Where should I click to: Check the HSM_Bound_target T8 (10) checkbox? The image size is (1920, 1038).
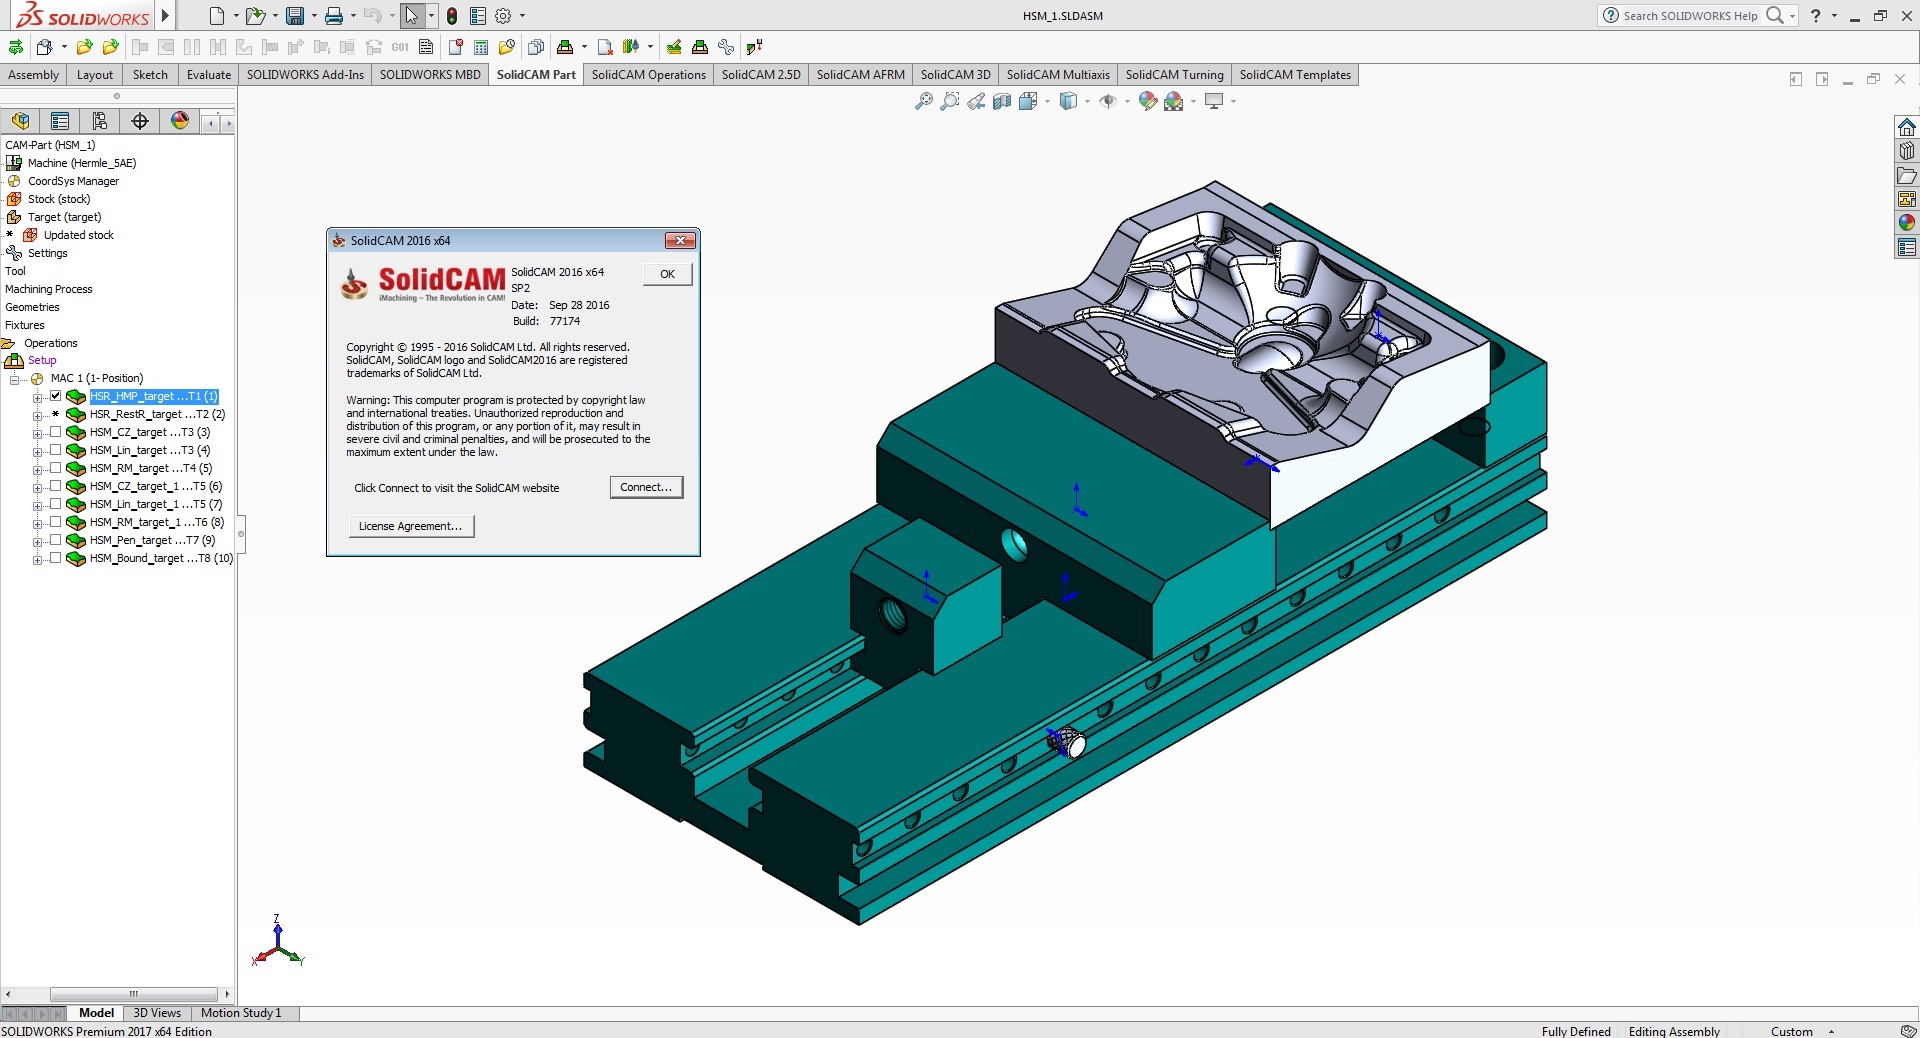[56, 558]
